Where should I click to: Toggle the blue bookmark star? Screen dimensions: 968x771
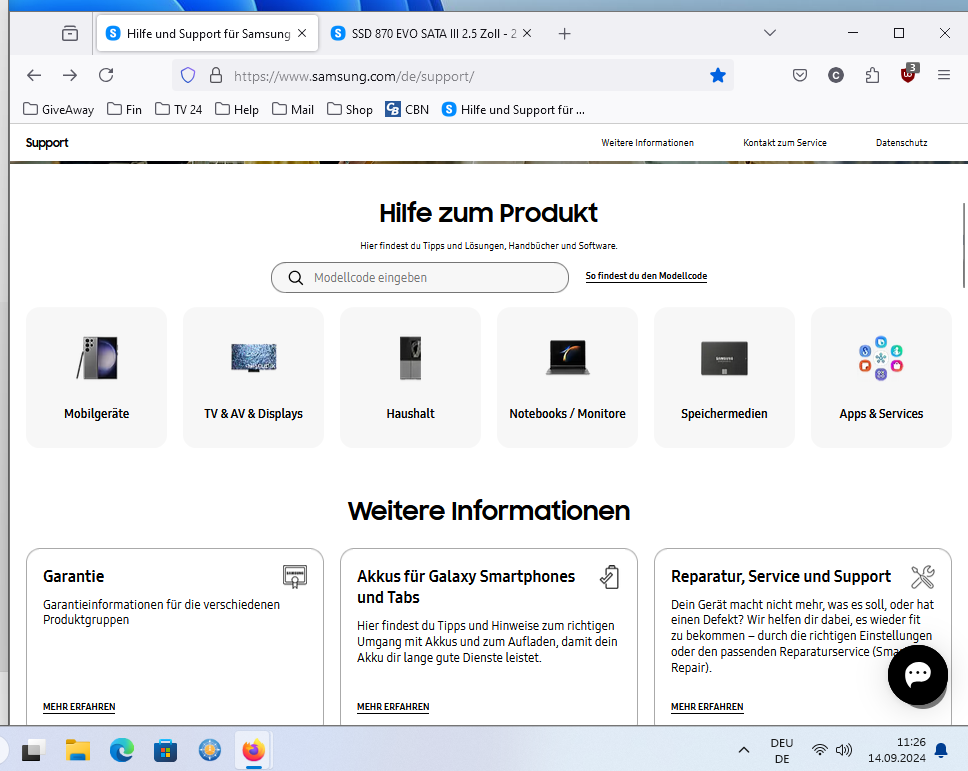(717, 75)
